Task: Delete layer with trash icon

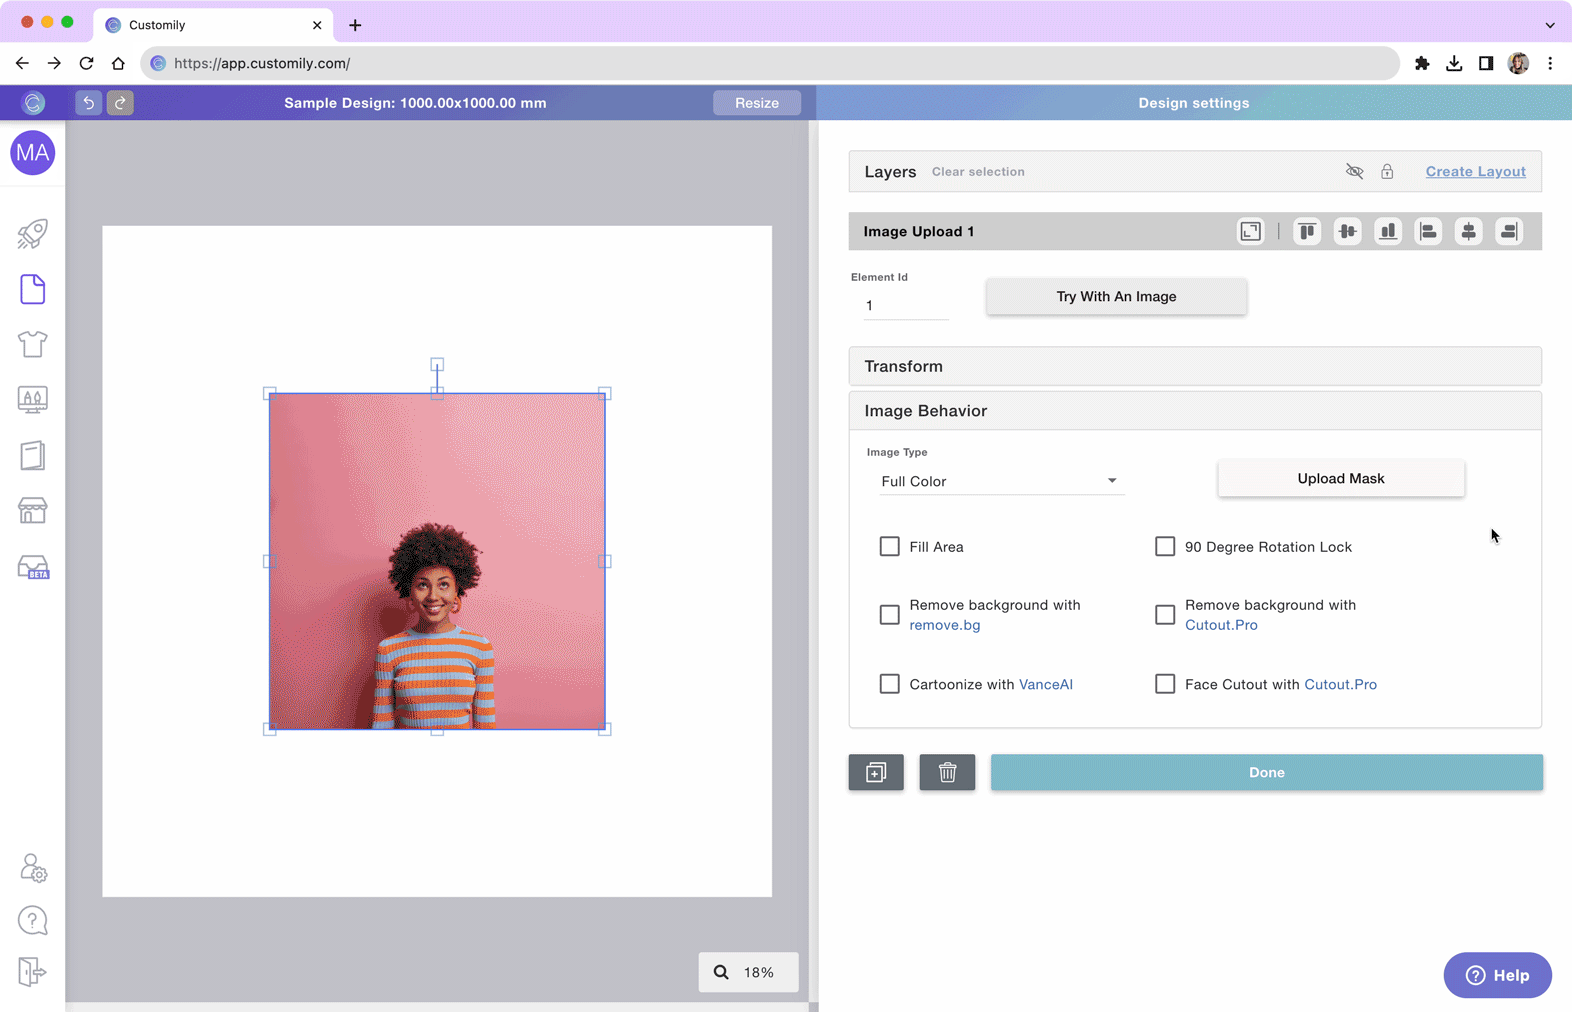Action: point(947,772)
